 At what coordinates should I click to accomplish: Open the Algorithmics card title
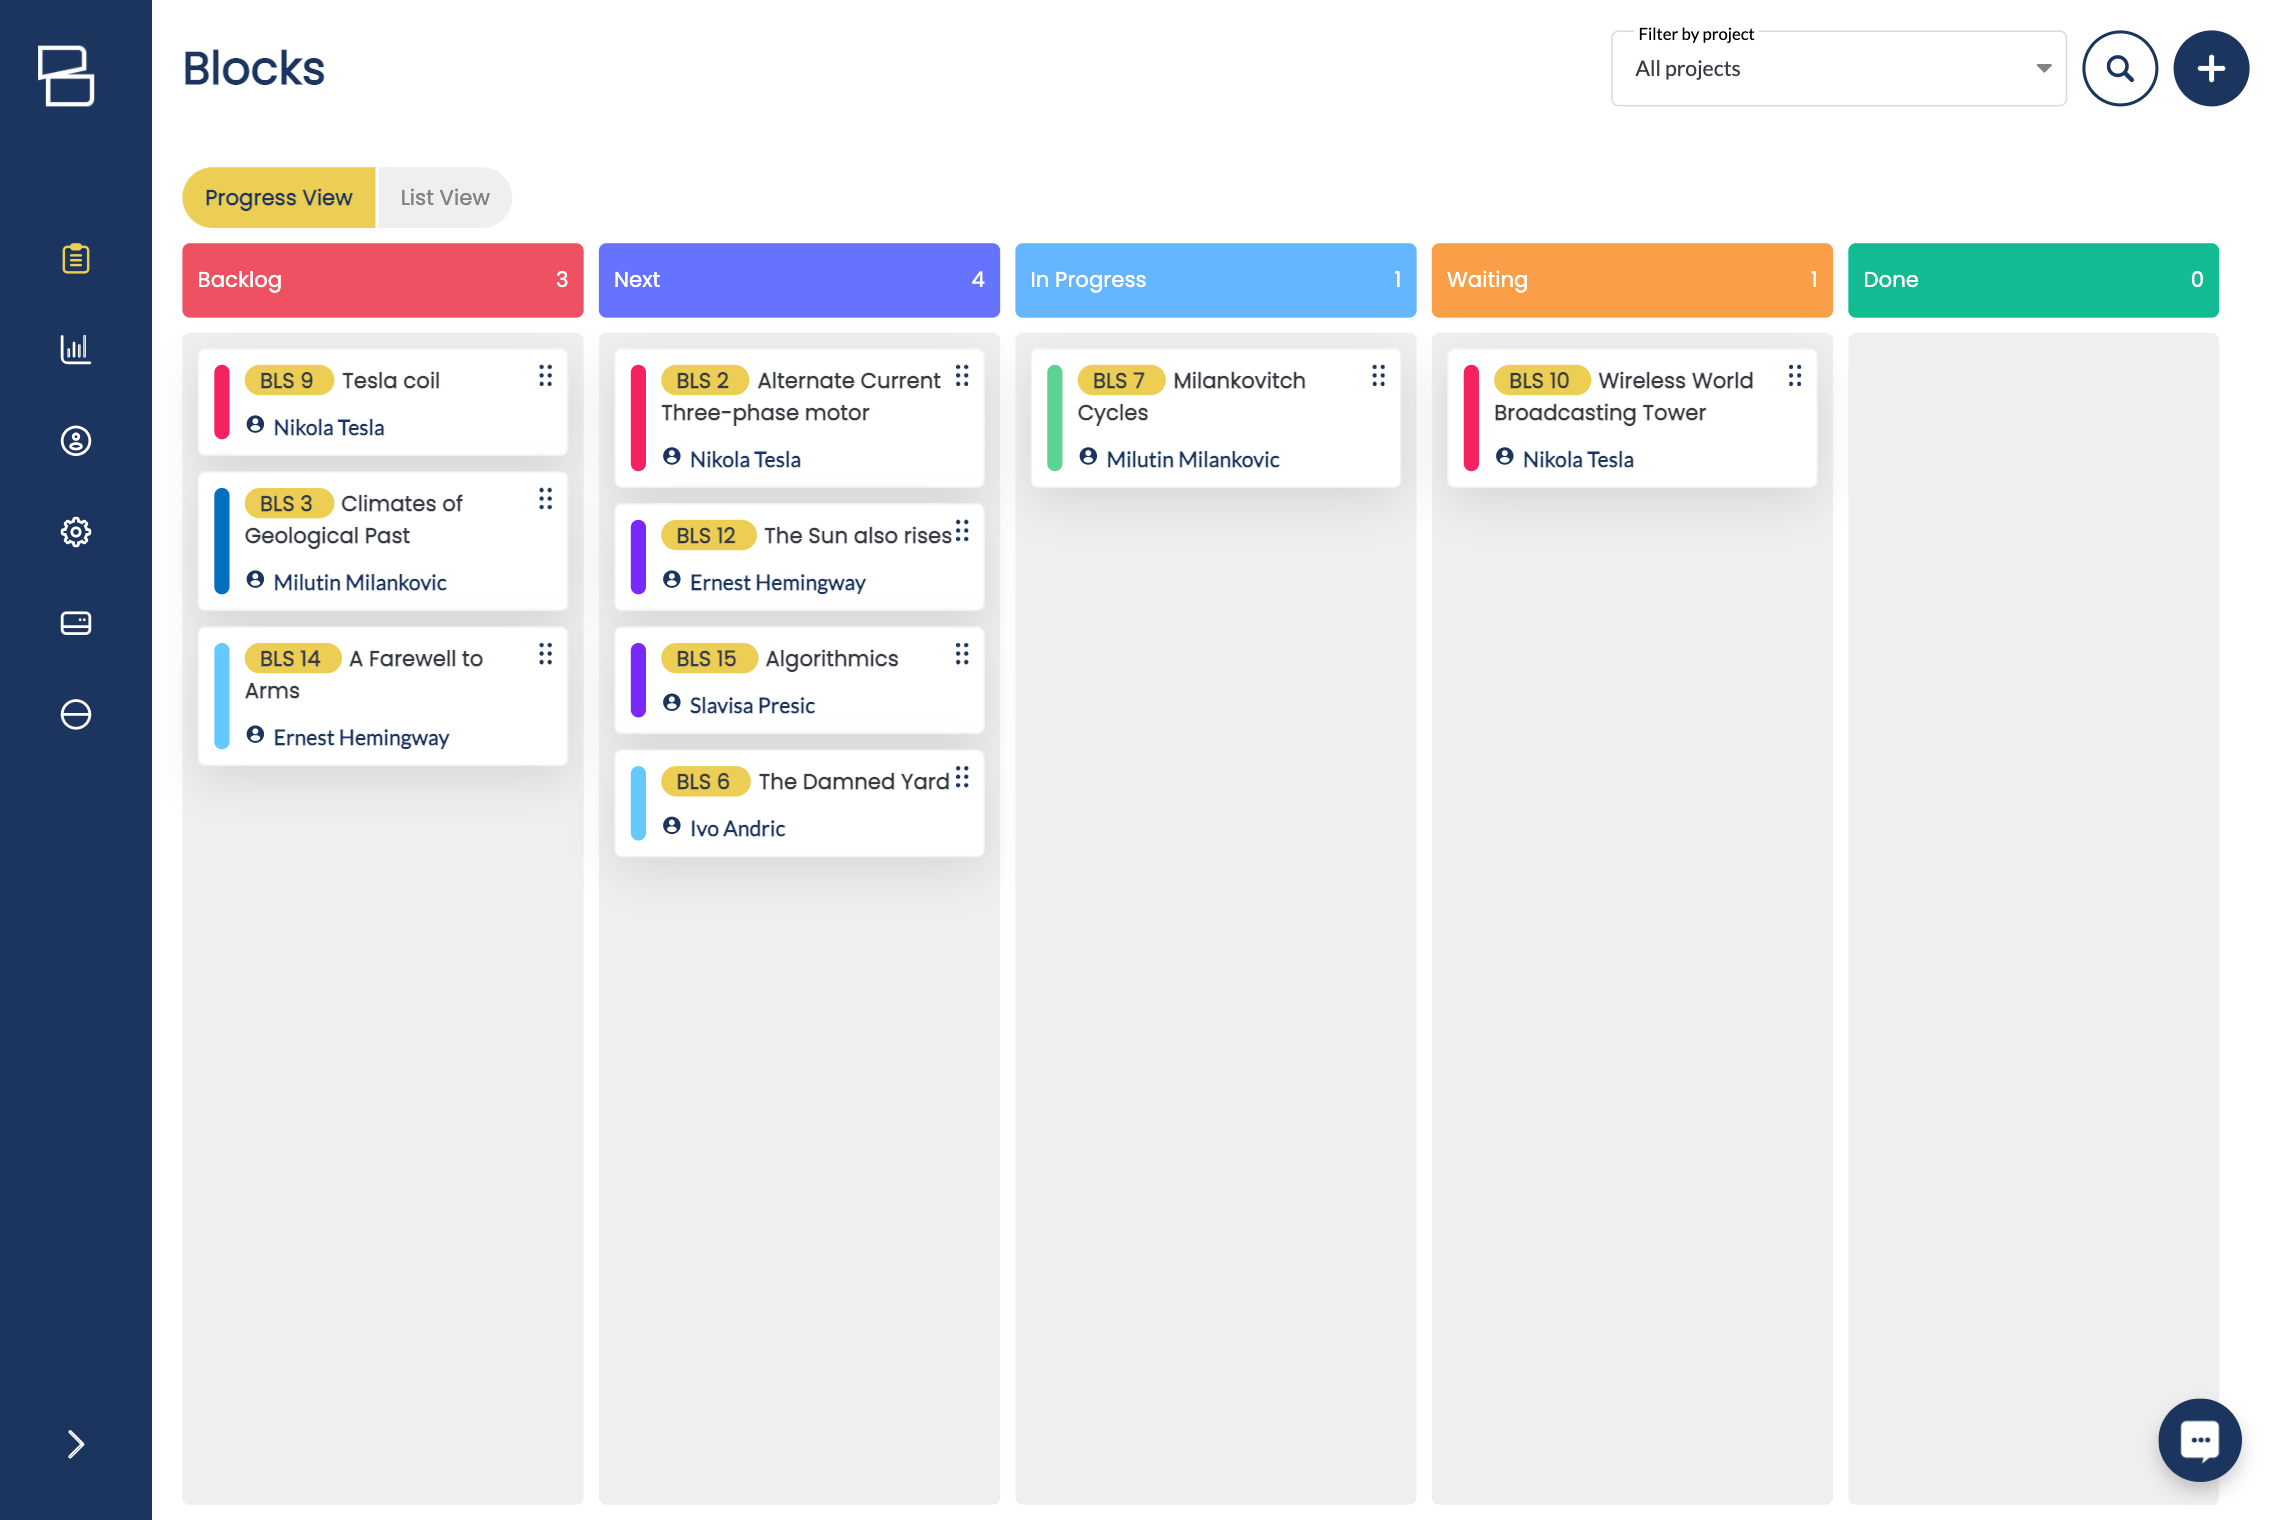point(832,658)
